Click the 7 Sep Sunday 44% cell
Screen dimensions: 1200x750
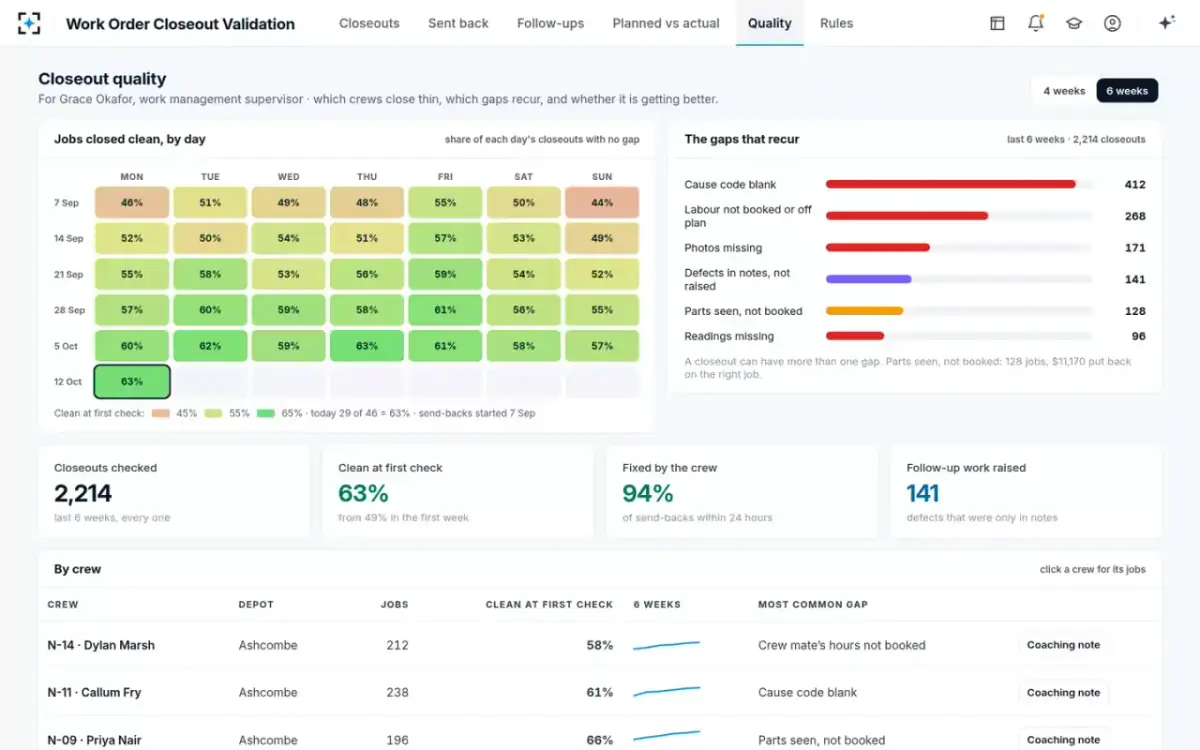[x=602, y=202]
